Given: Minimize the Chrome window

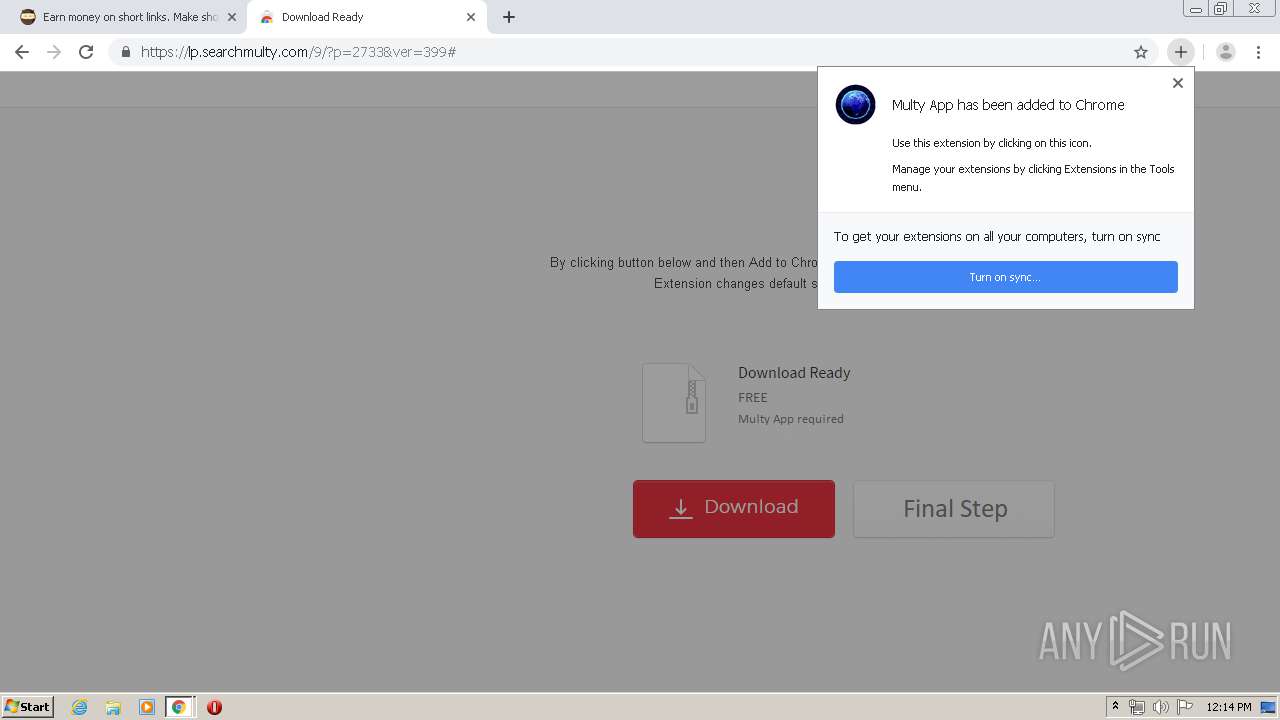Looking at the screenshot, I should click(1195, 9).
